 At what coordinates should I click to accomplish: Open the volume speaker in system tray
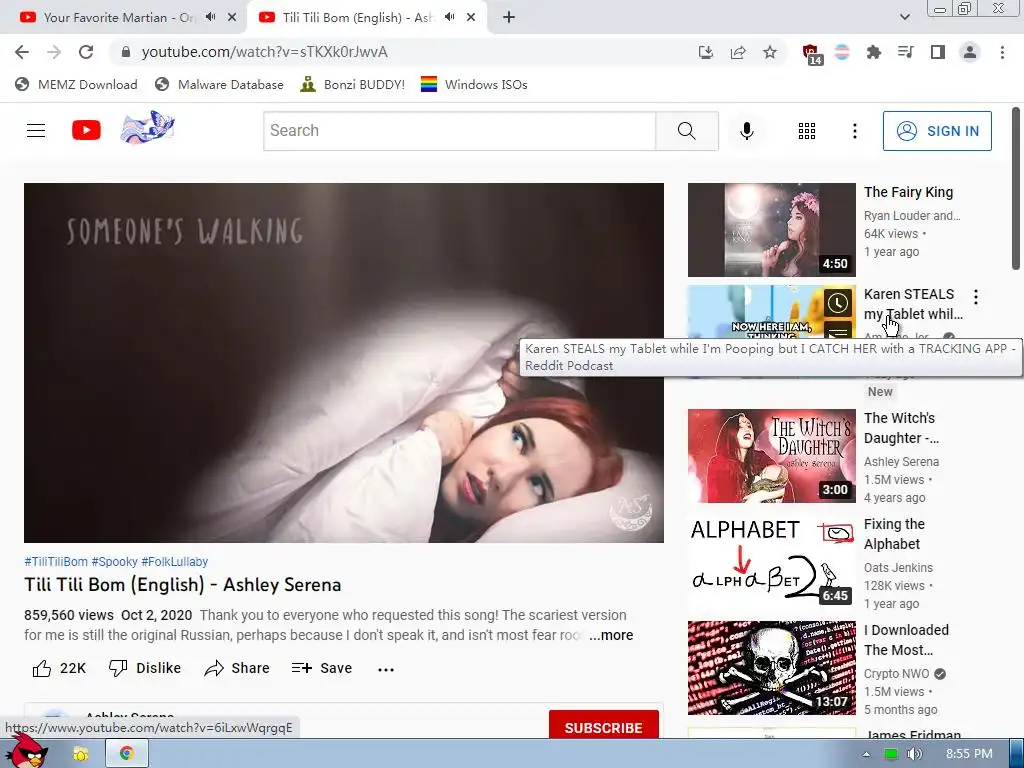coord(914,754)
